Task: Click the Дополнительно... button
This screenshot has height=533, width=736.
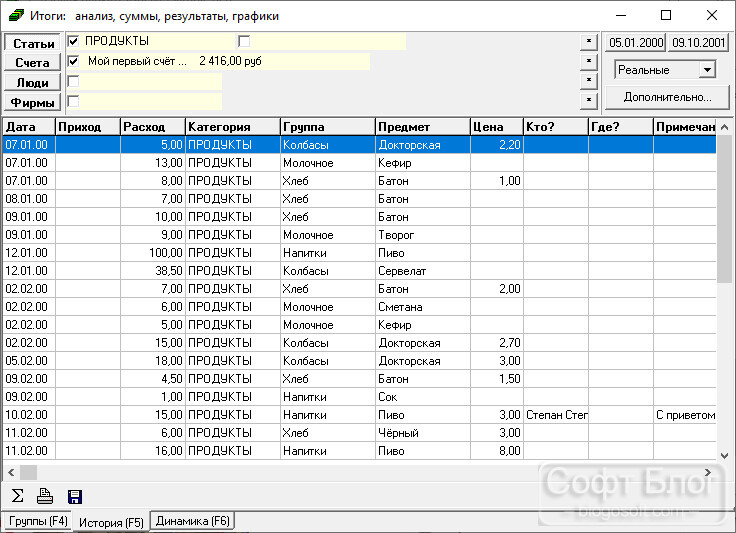Action: [x=667, y=97]
